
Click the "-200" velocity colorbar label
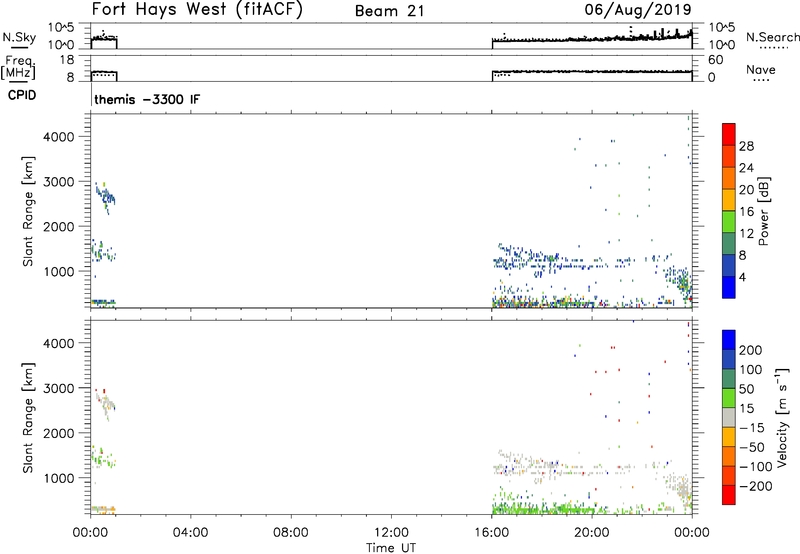(x=755, y=486)
